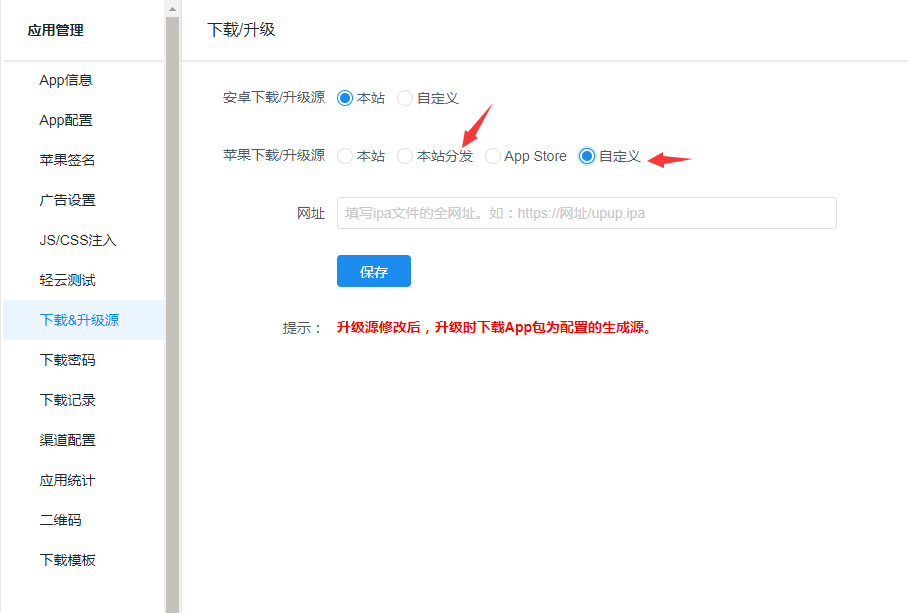Open 下载模板 menu item
908x613 pixels.
67,560
